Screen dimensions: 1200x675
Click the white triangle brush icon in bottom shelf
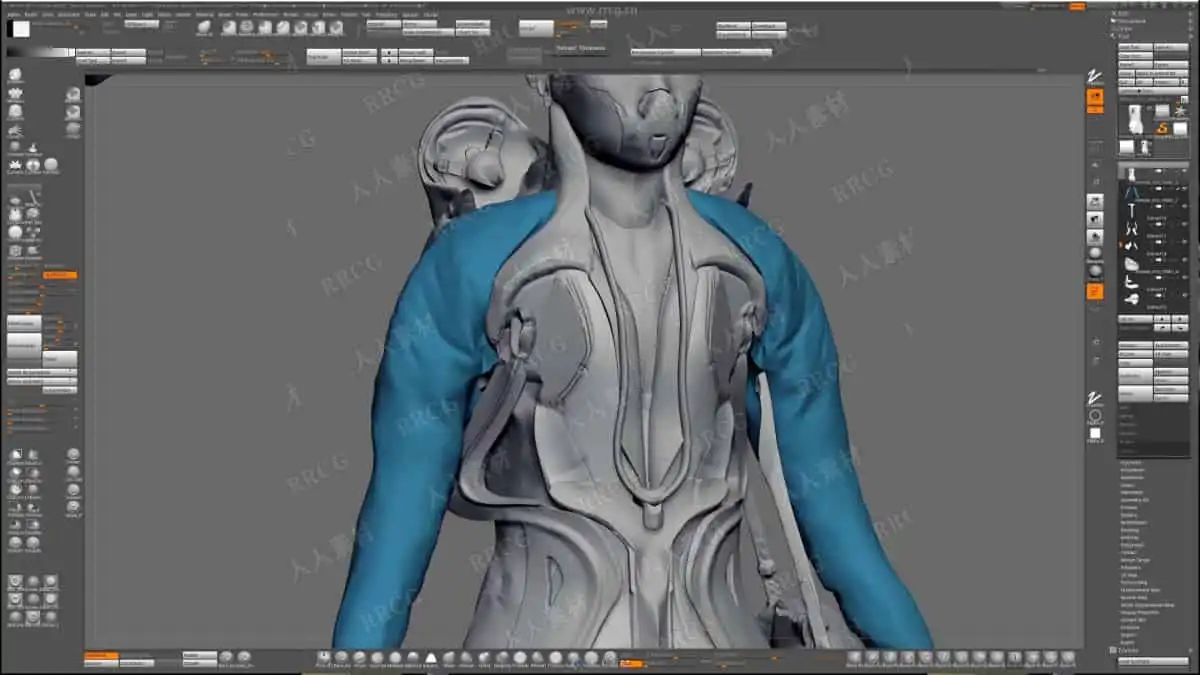point(432,658)
